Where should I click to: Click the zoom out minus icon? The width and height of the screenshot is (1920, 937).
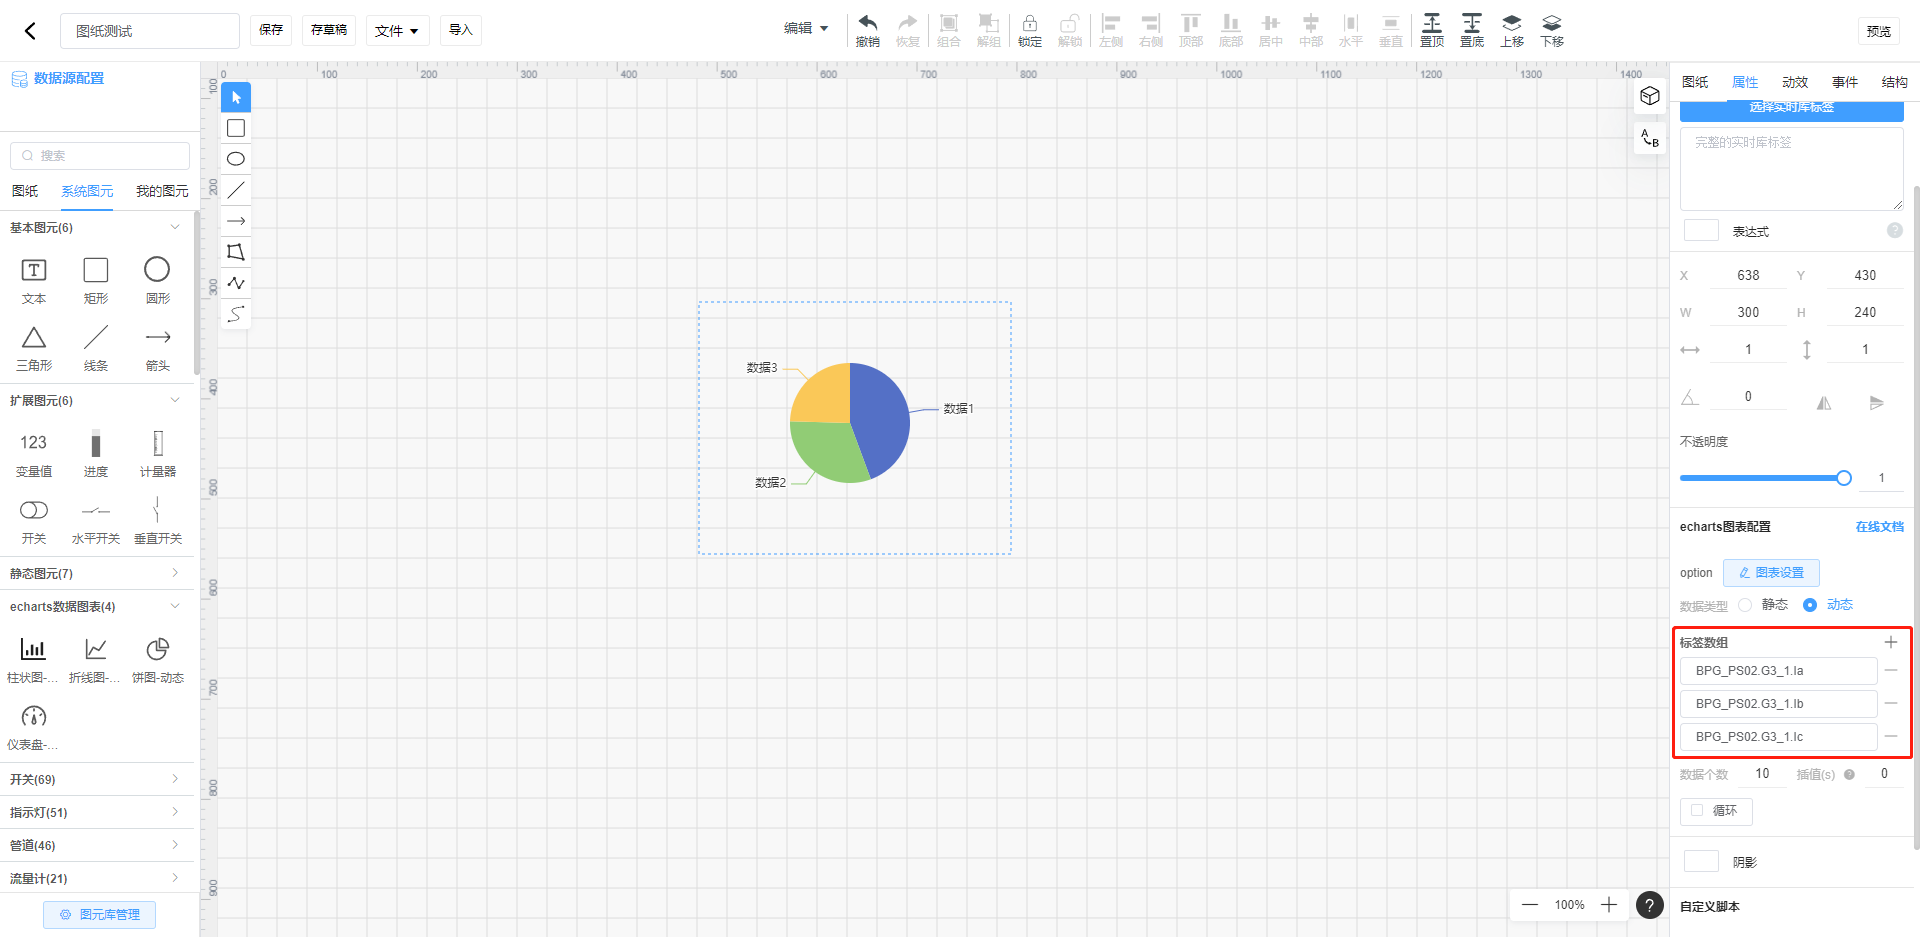tap(1530, 905)
